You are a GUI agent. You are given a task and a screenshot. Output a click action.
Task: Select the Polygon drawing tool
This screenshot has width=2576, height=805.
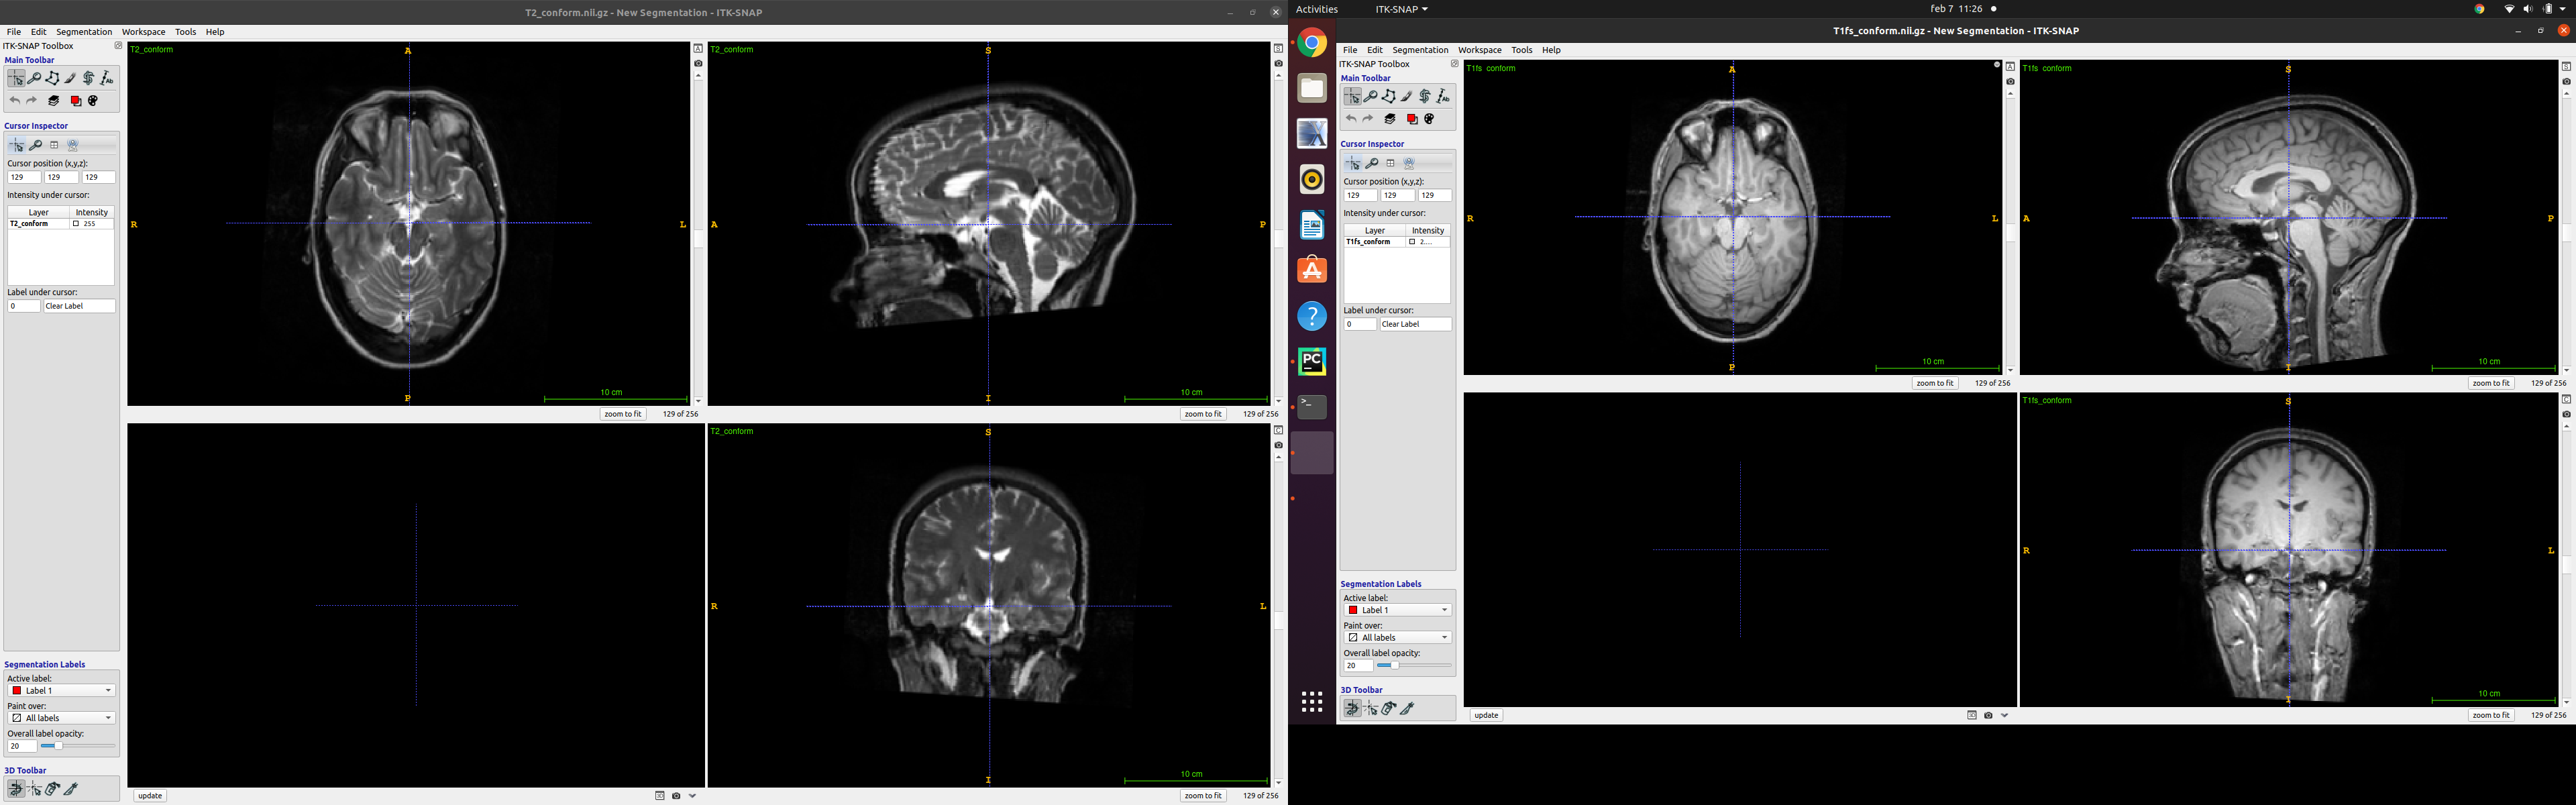point(52,77)
